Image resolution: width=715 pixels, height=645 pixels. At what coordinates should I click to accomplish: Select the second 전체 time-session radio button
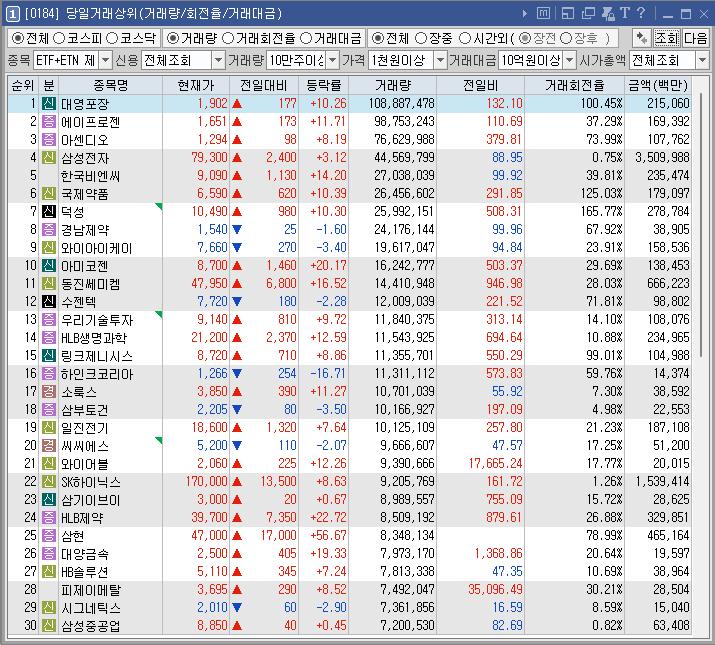click(378, 38)
